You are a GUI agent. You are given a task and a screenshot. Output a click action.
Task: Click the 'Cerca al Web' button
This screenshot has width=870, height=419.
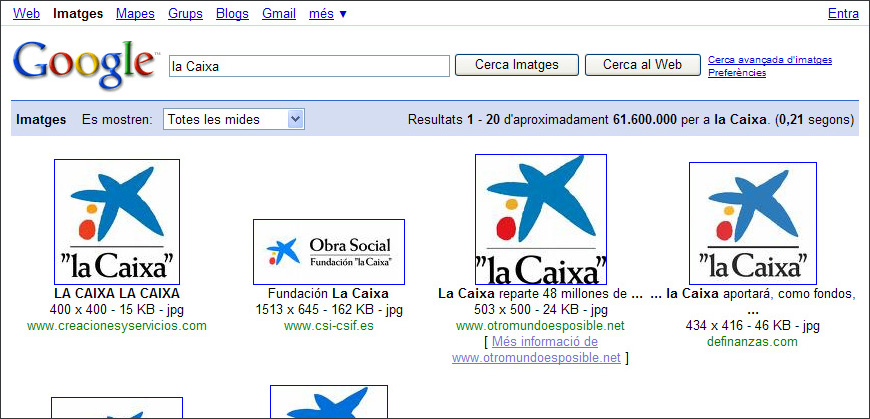(643, 65)
